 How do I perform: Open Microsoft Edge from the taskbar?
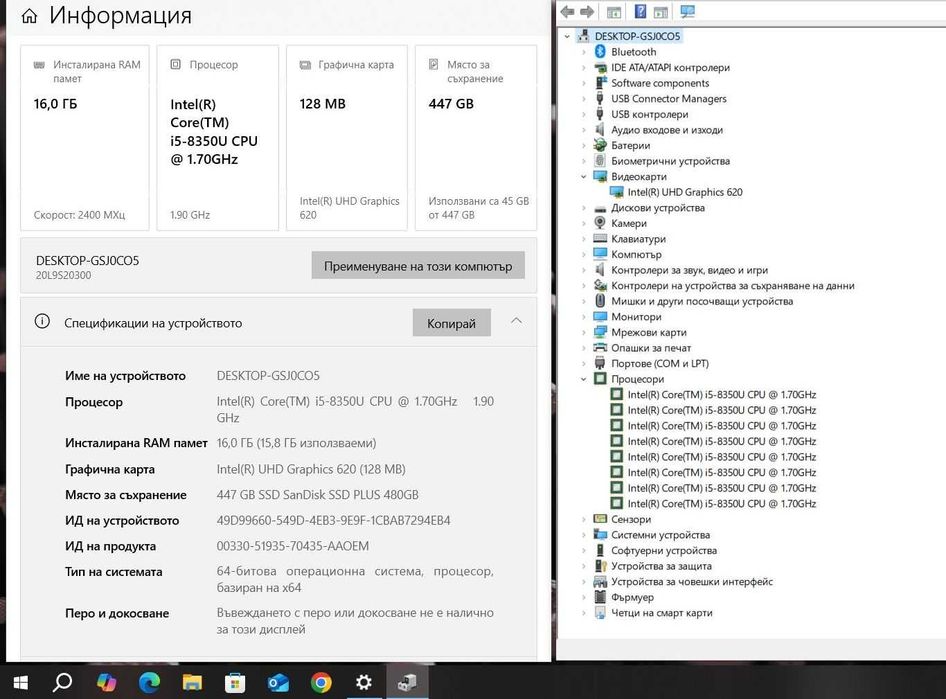click(149, 682)
